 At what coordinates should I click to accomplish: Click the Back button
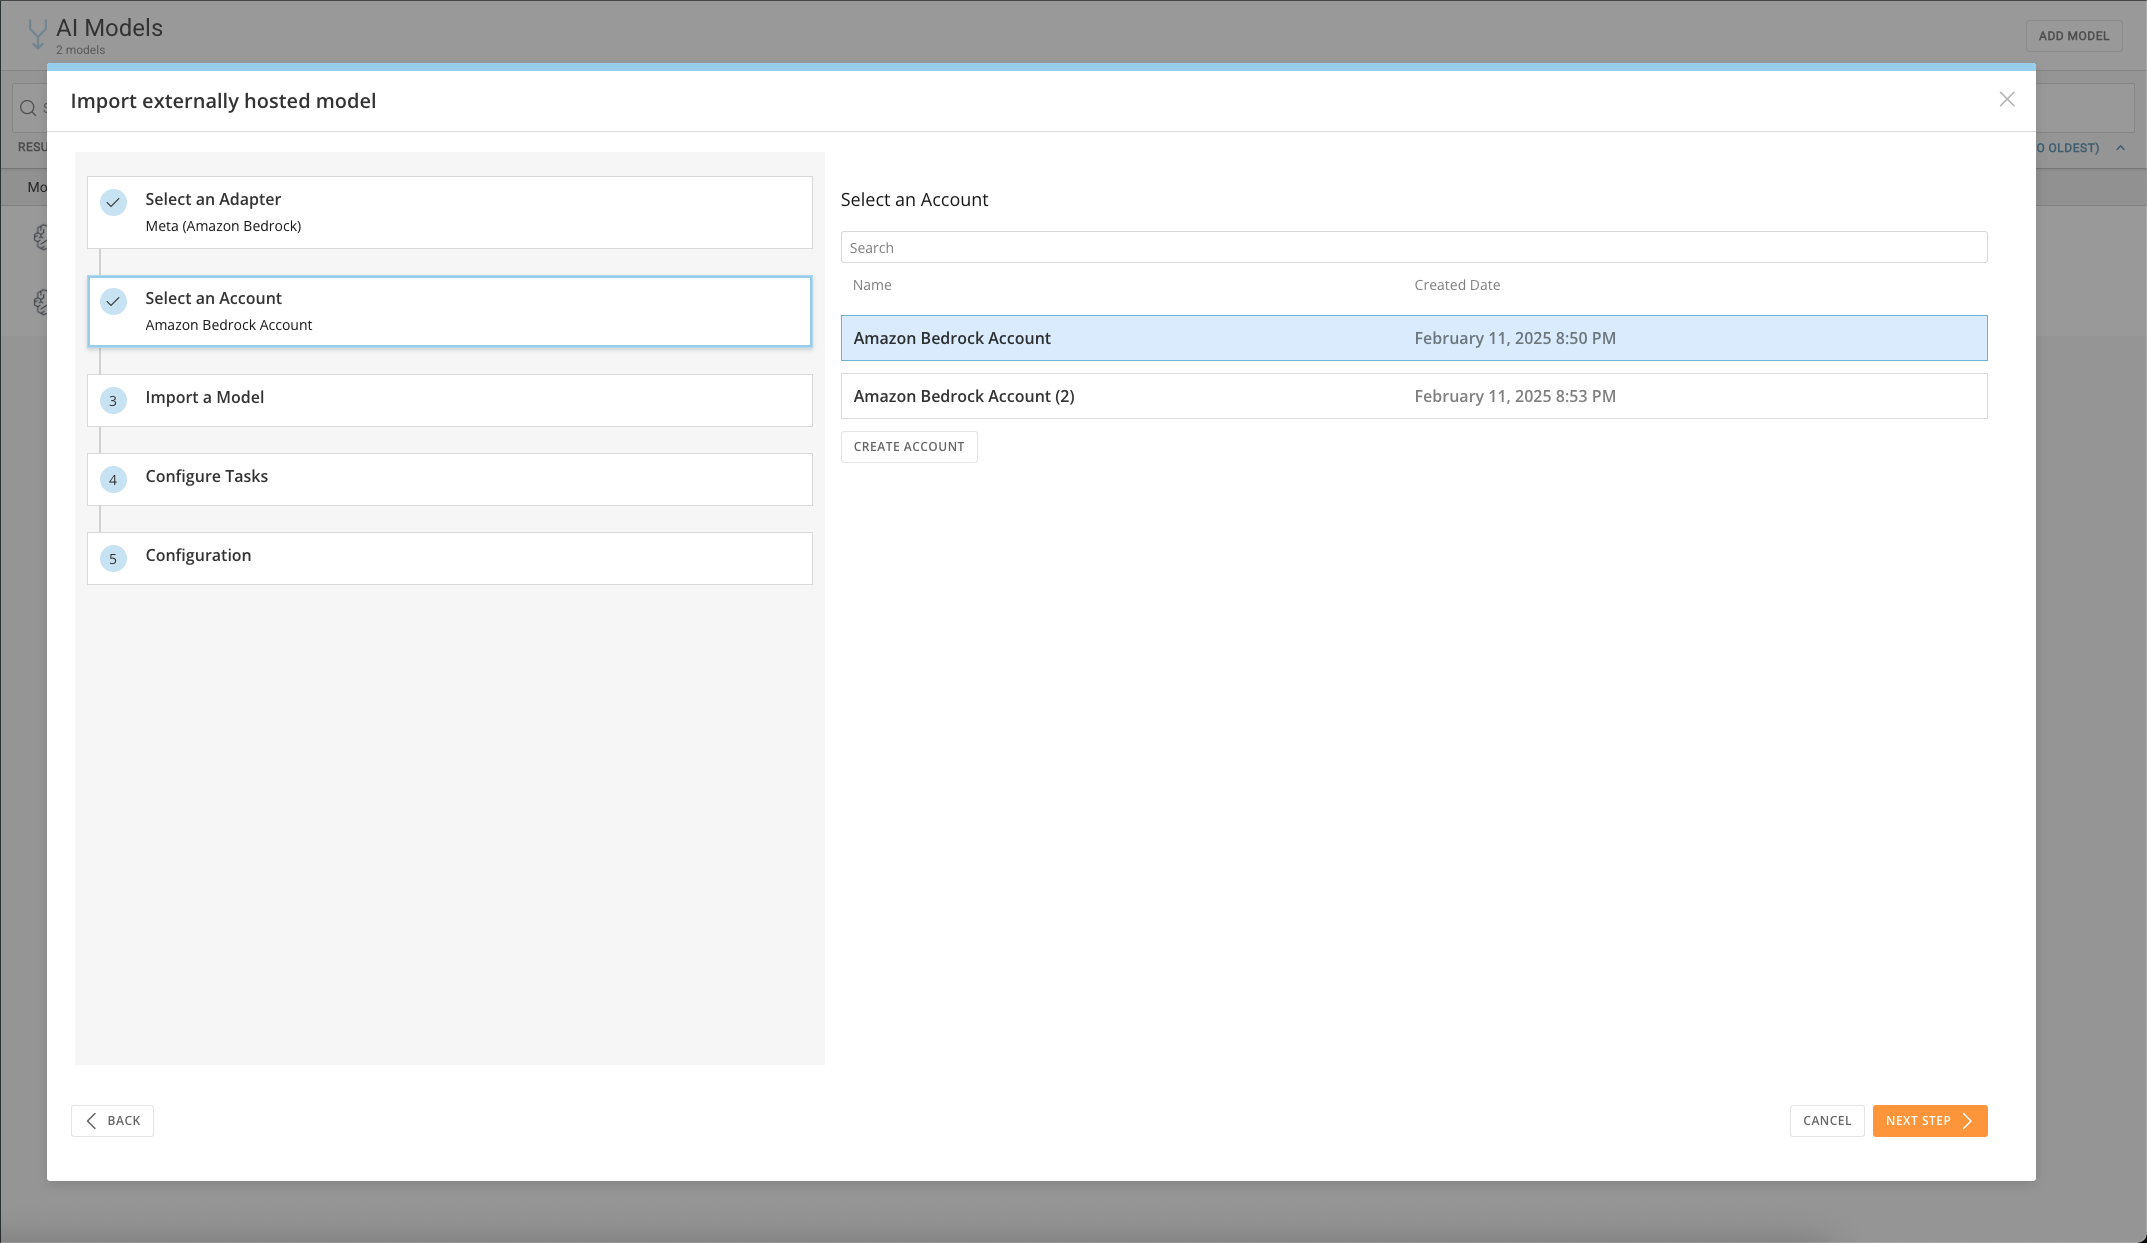pyautogui.click(x=112, y=1121)
